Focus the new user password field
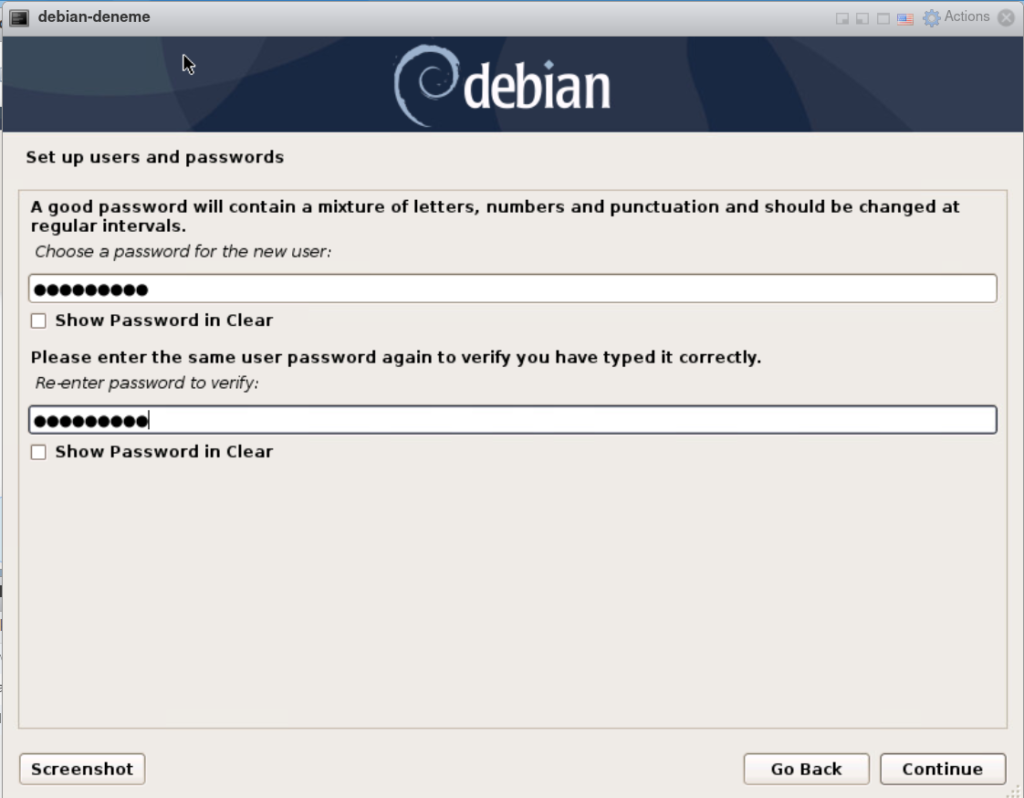 pyautogui.click(x=513, y=289)
